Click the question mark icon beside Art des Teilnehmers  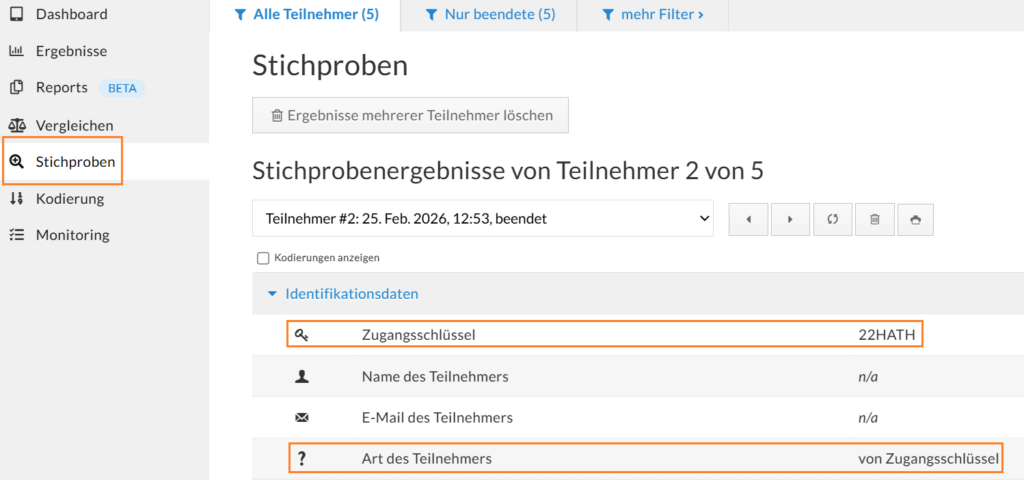(302, 458)
